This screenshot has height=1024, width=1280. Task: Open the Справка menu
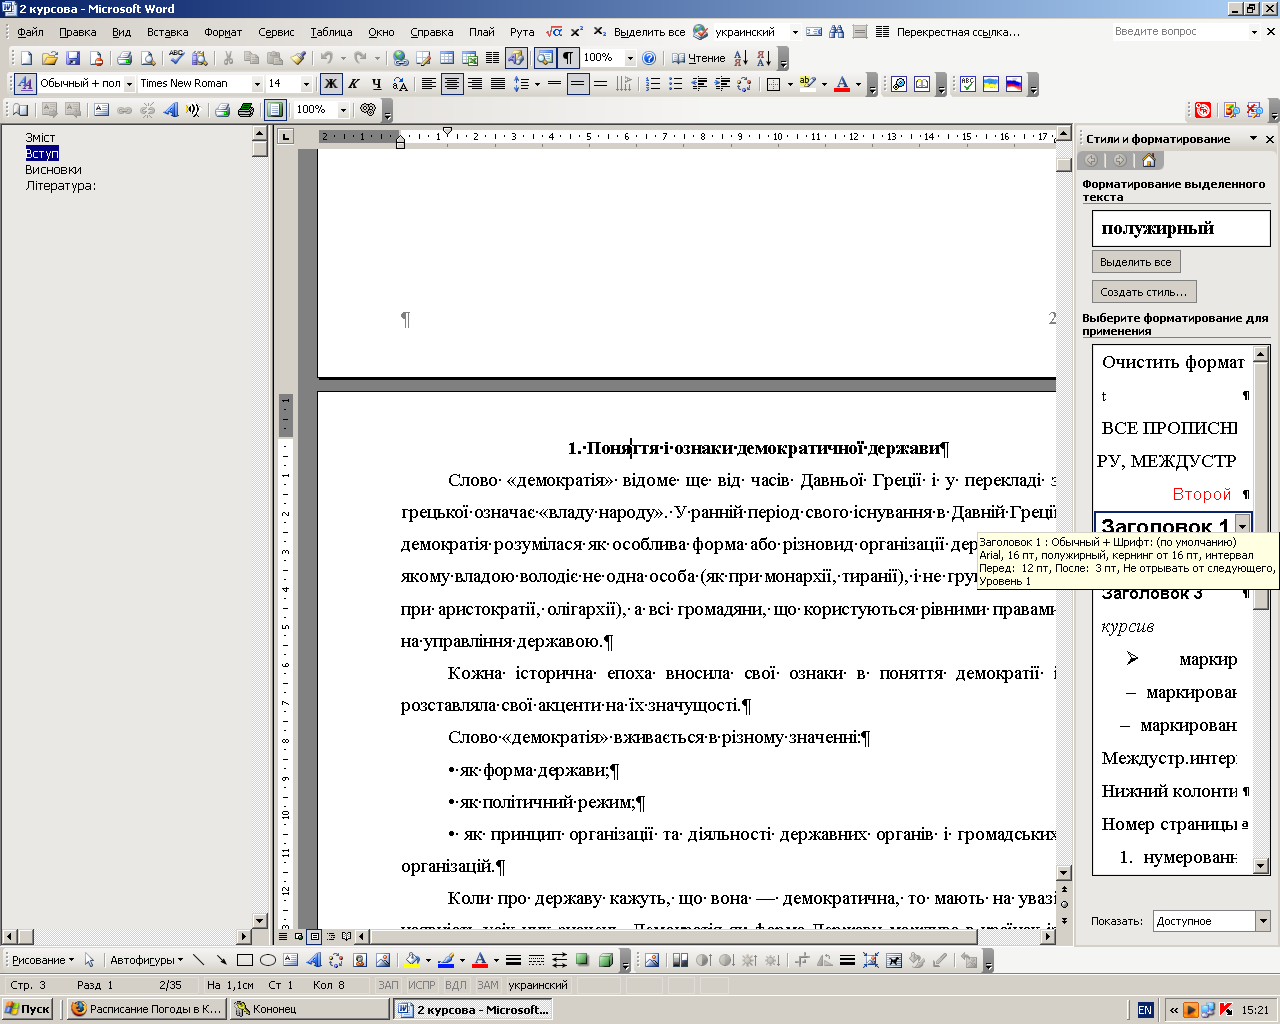coord(432,32)
